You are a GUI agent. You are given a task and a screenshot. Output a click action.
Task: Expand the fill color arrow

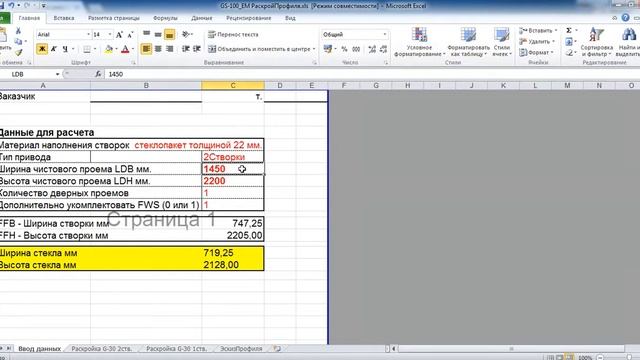[x=116, y=49]
